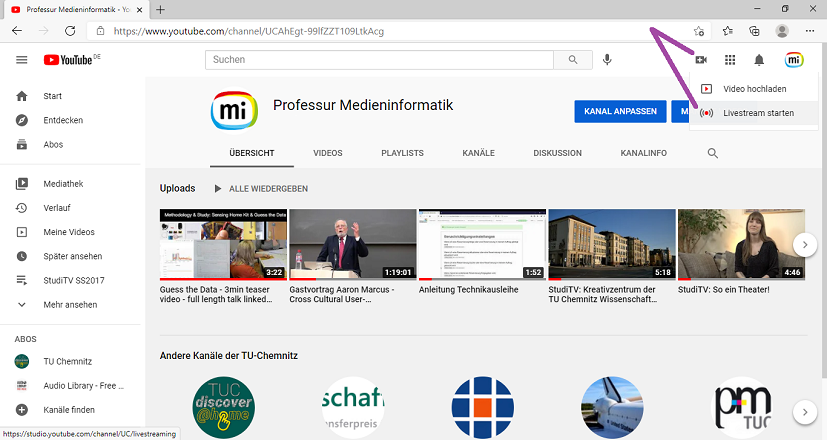The width and height of the screenshot is (827, 443).
Task: Open browser collections icon
Action: point(754,31)
